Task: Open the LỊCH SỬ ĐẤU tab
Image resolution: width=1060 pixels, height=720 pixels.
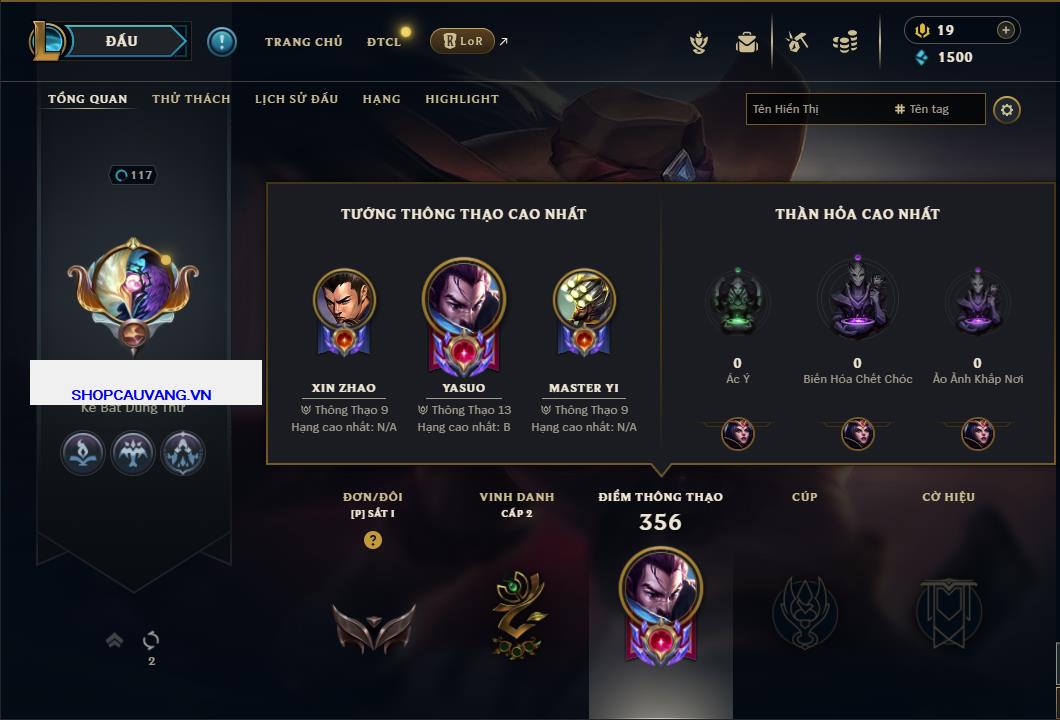Action: (x=296, y=99)
